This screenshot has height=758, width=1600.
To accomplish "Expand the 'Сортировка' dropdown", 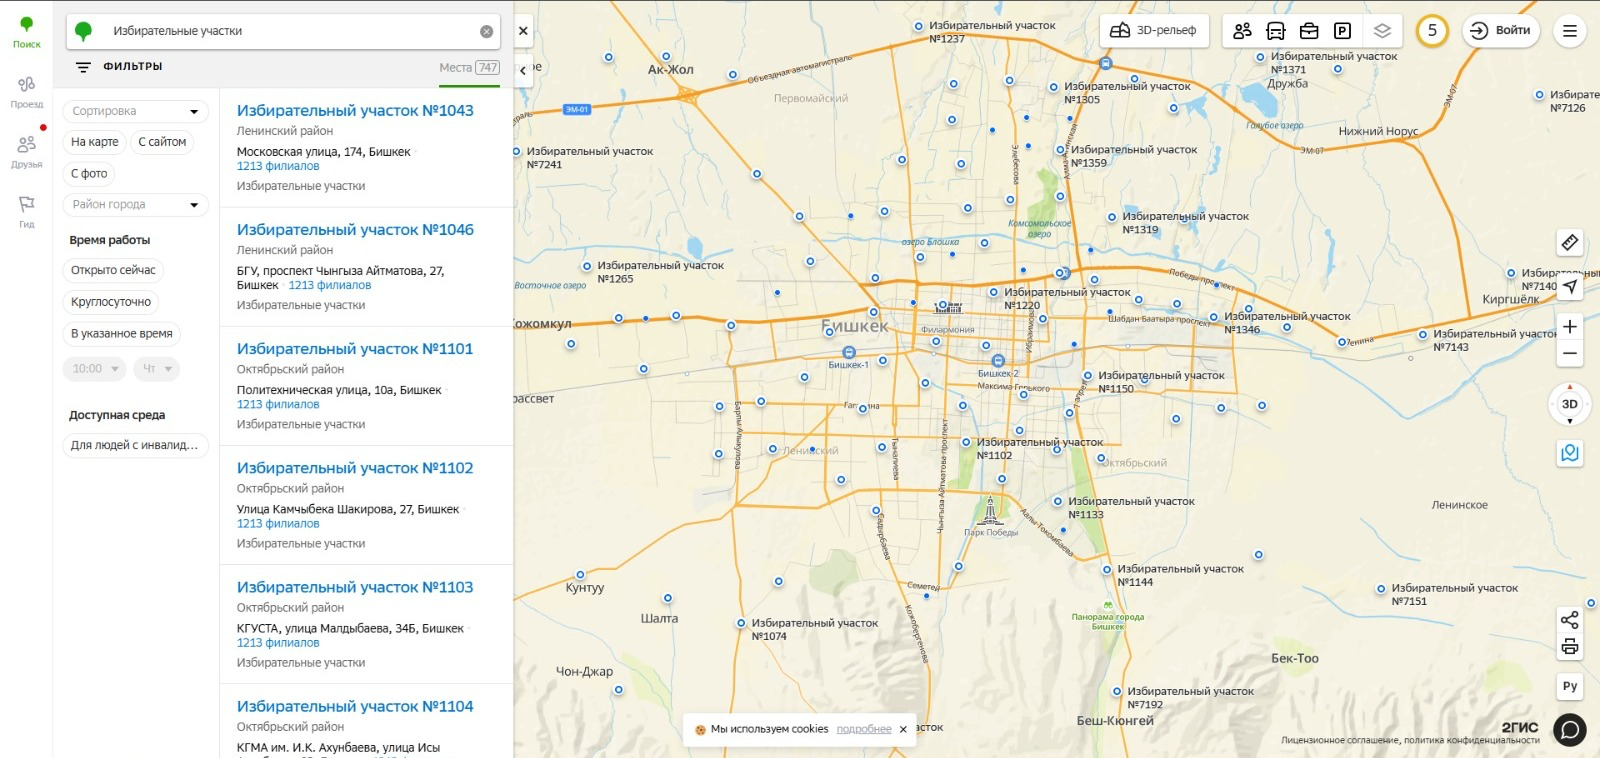I will (135, 111).
